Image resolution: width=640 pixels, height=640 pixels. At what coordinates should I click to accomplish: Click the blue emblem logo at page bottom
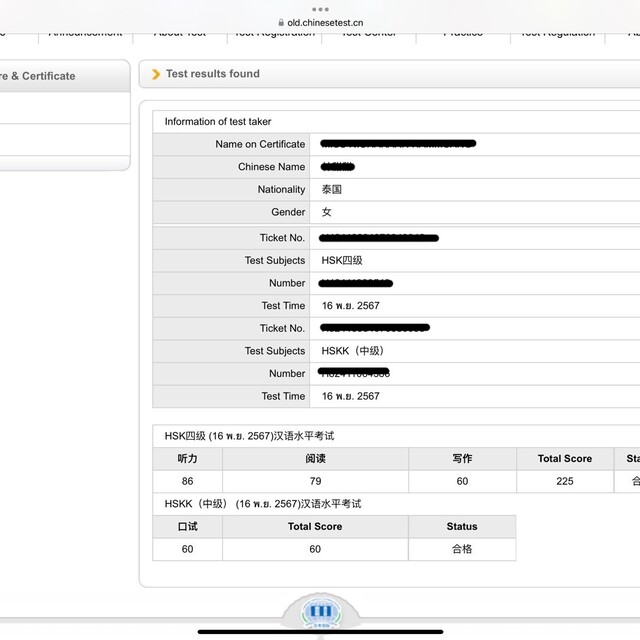point(320,612)
